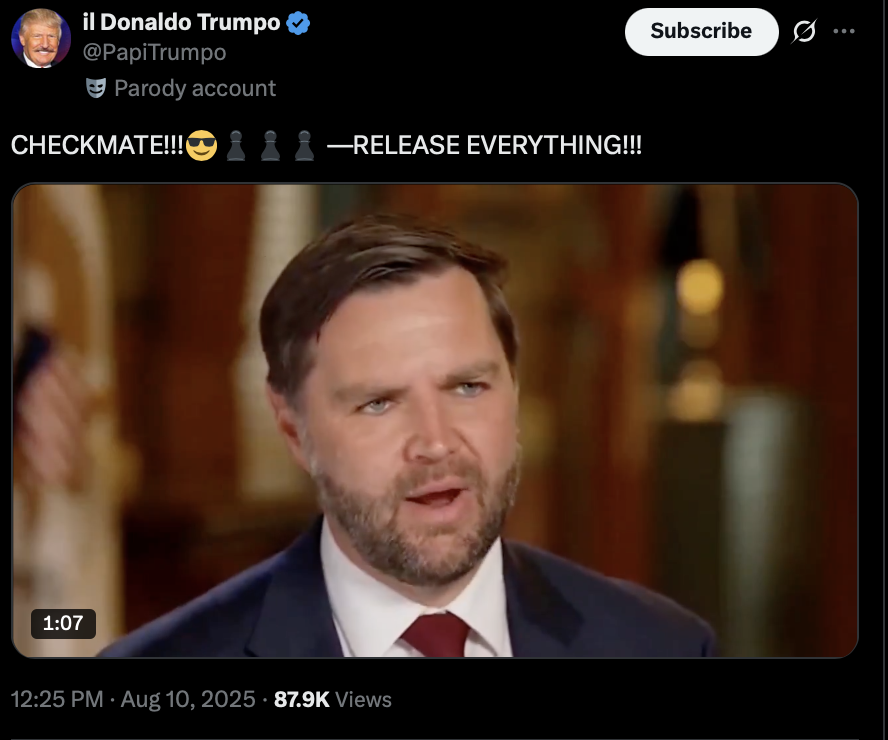Open the Grok slashed-circle icon
Image resolution: width=888 pixels, height=740 pixels.
pyautogui.click(x=804, y=31)
